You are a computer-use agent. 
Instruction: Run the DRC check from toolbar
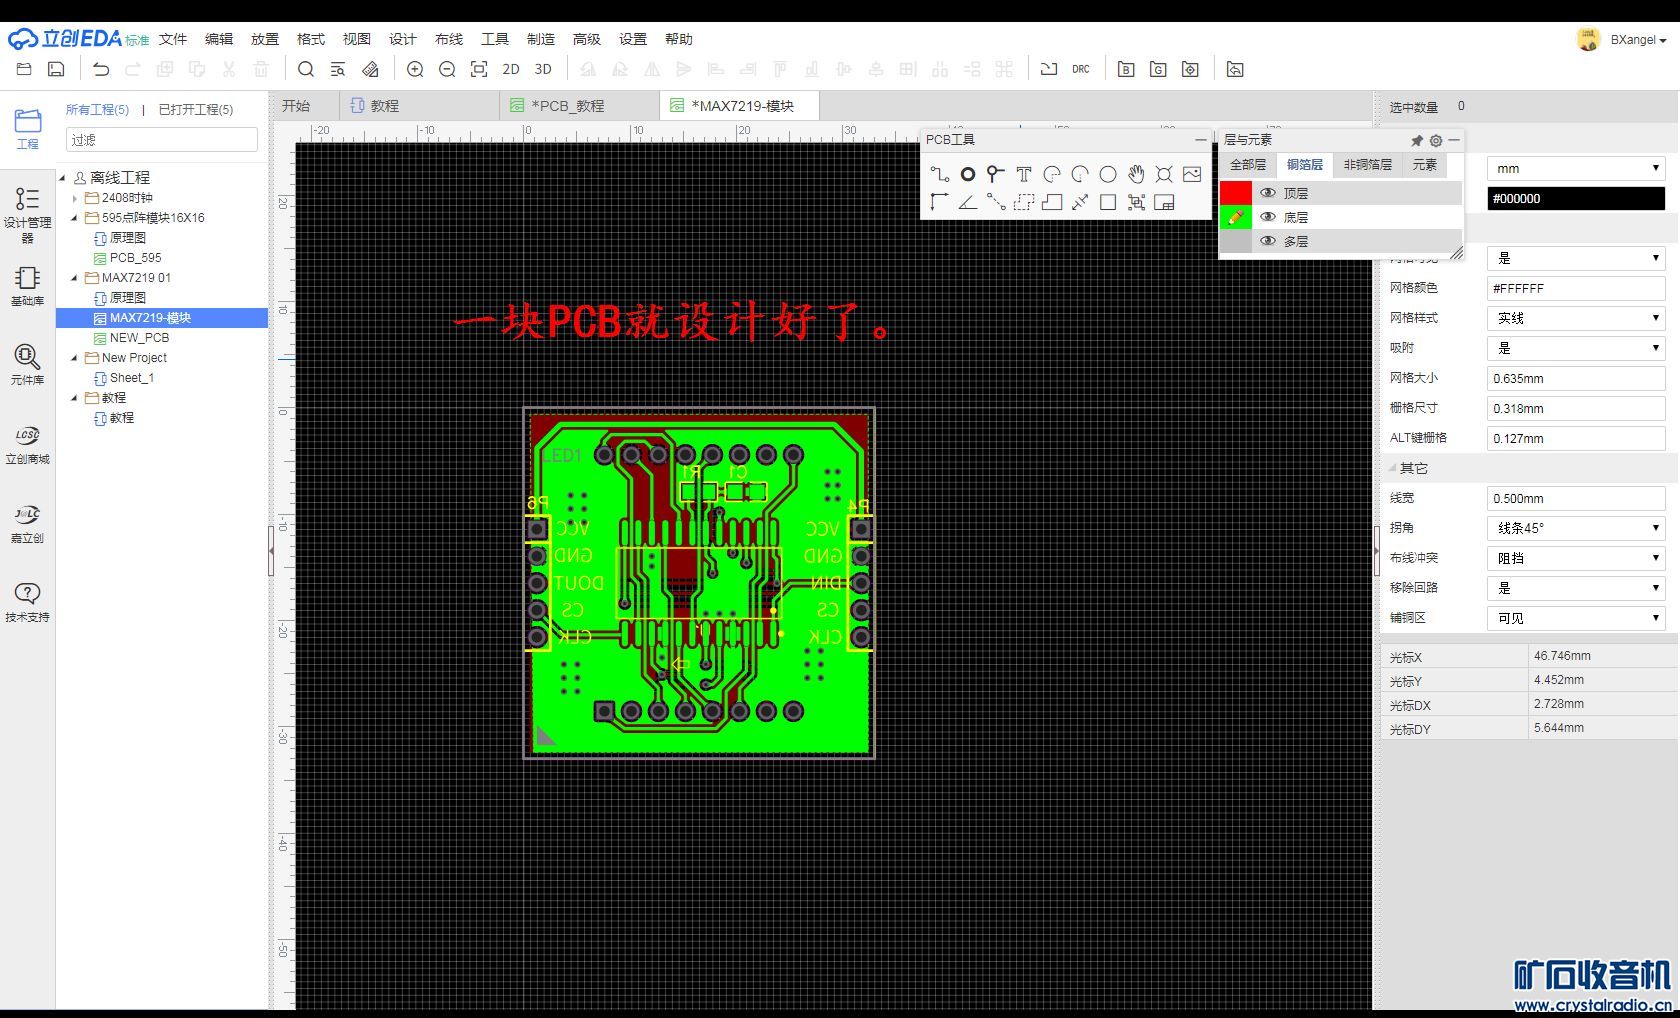pyautogui.click(x=1081, y=69)
